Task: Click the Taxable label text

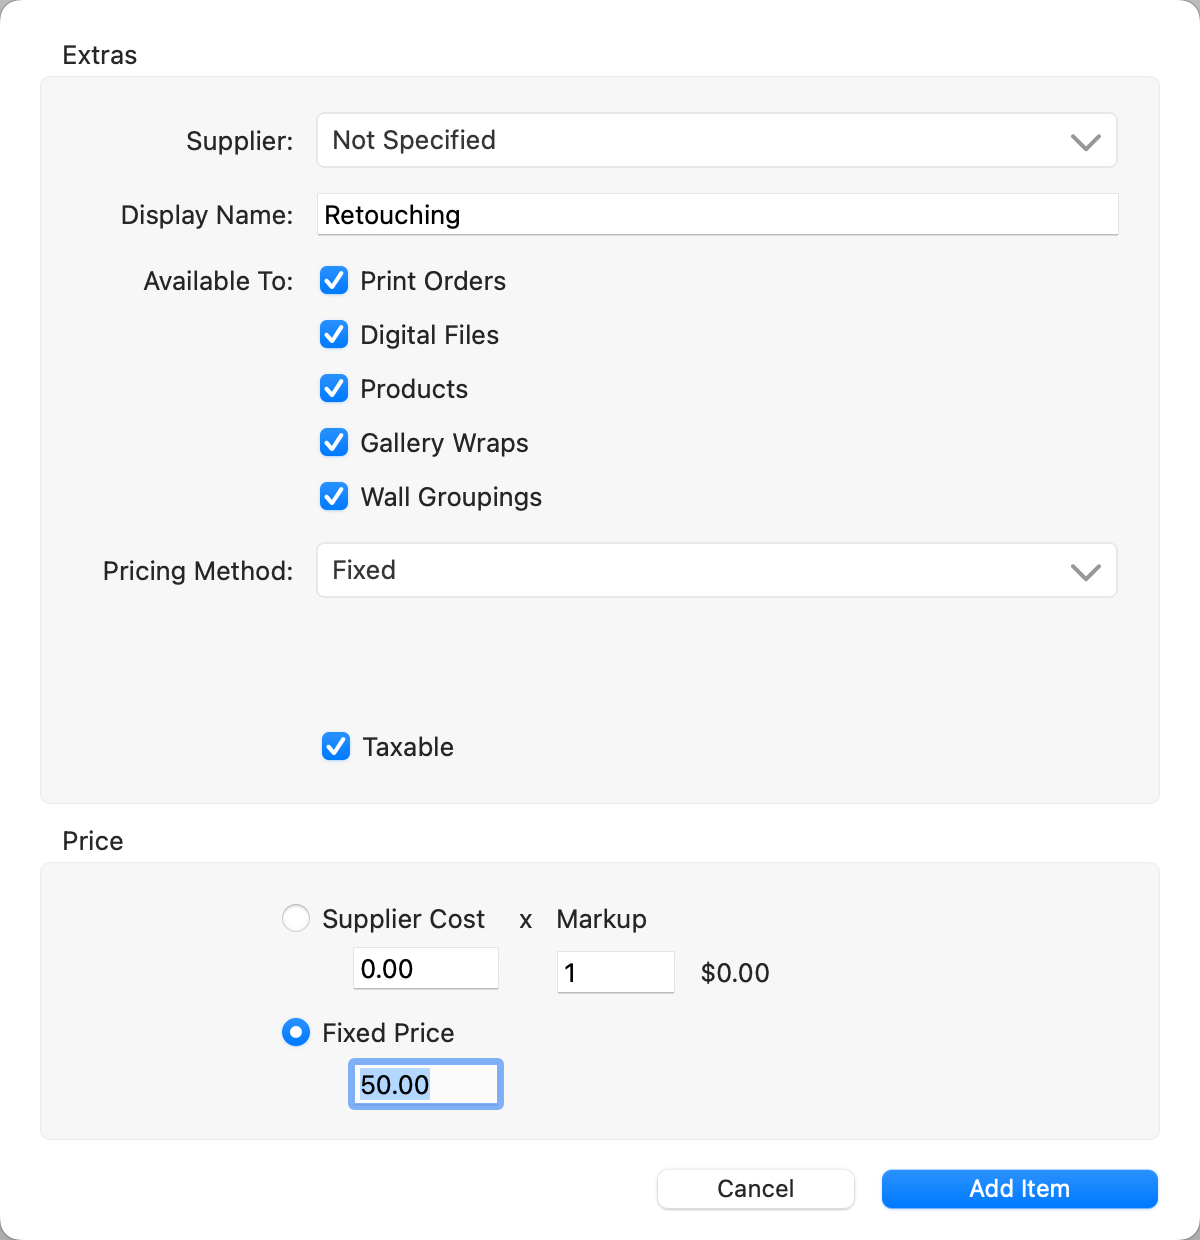Action: pos(408,747)
